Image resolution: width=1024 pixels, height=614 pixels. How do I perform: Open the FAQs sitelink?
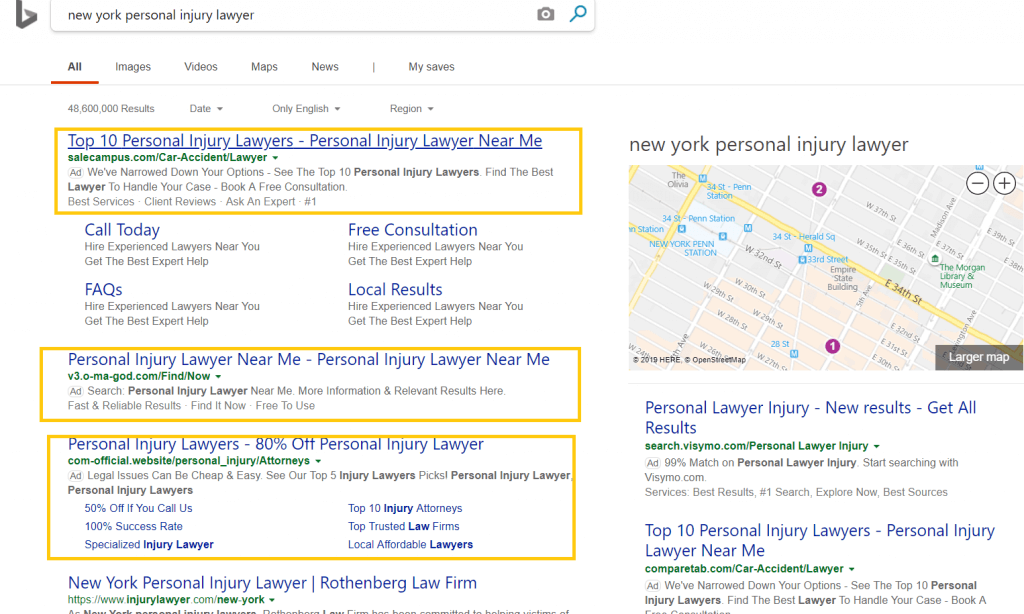coord(103,289)
